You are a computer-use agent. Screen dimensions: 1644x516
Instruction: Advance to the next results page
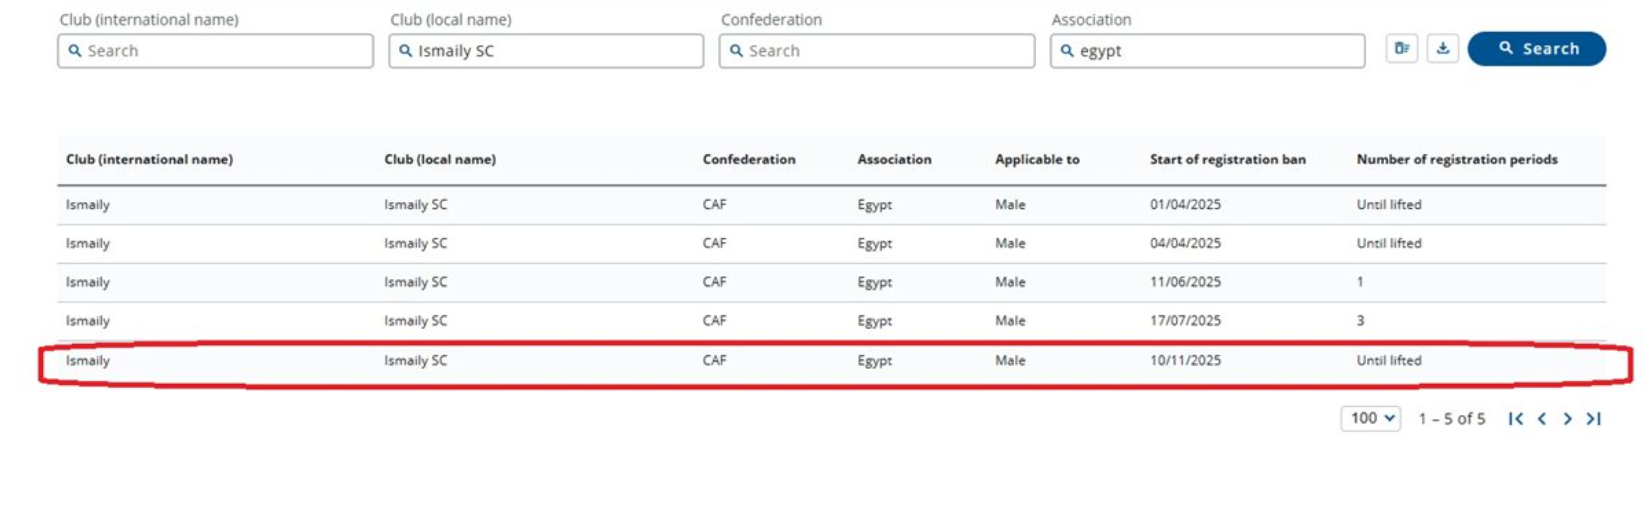tap(1567, 419)
